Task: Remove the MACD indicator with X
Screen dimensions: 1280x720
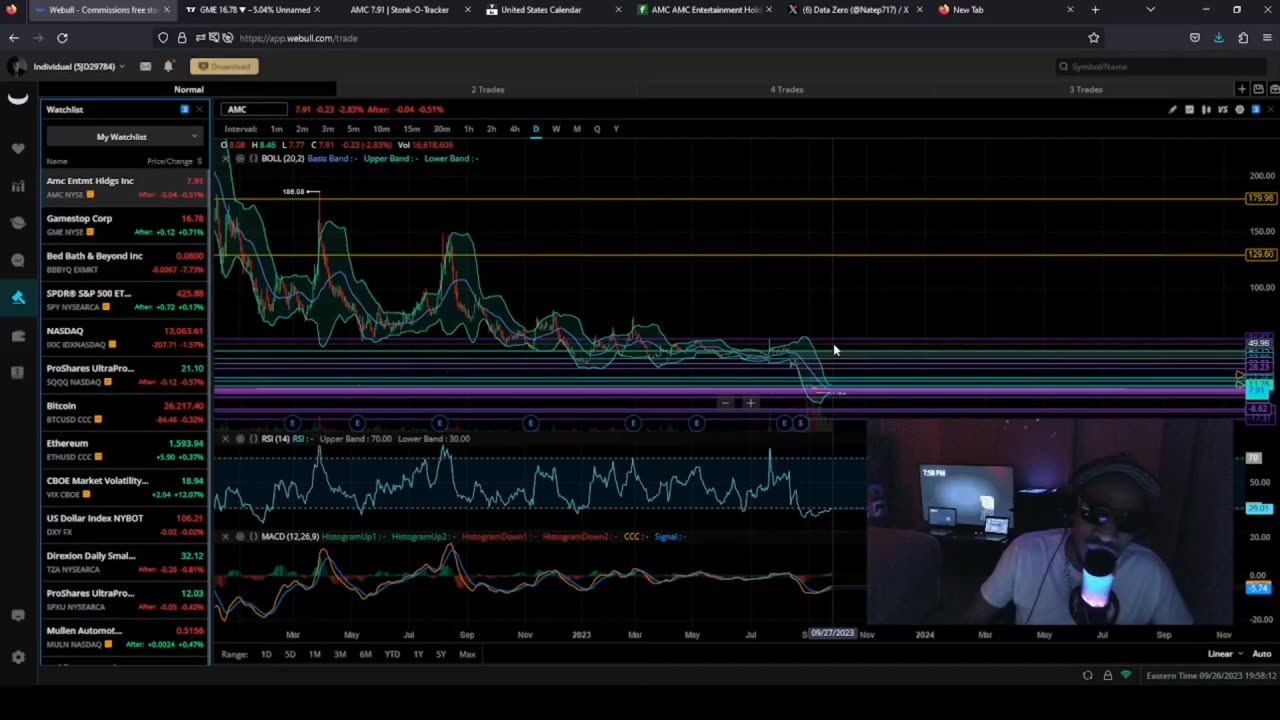Action: point(225,536)
